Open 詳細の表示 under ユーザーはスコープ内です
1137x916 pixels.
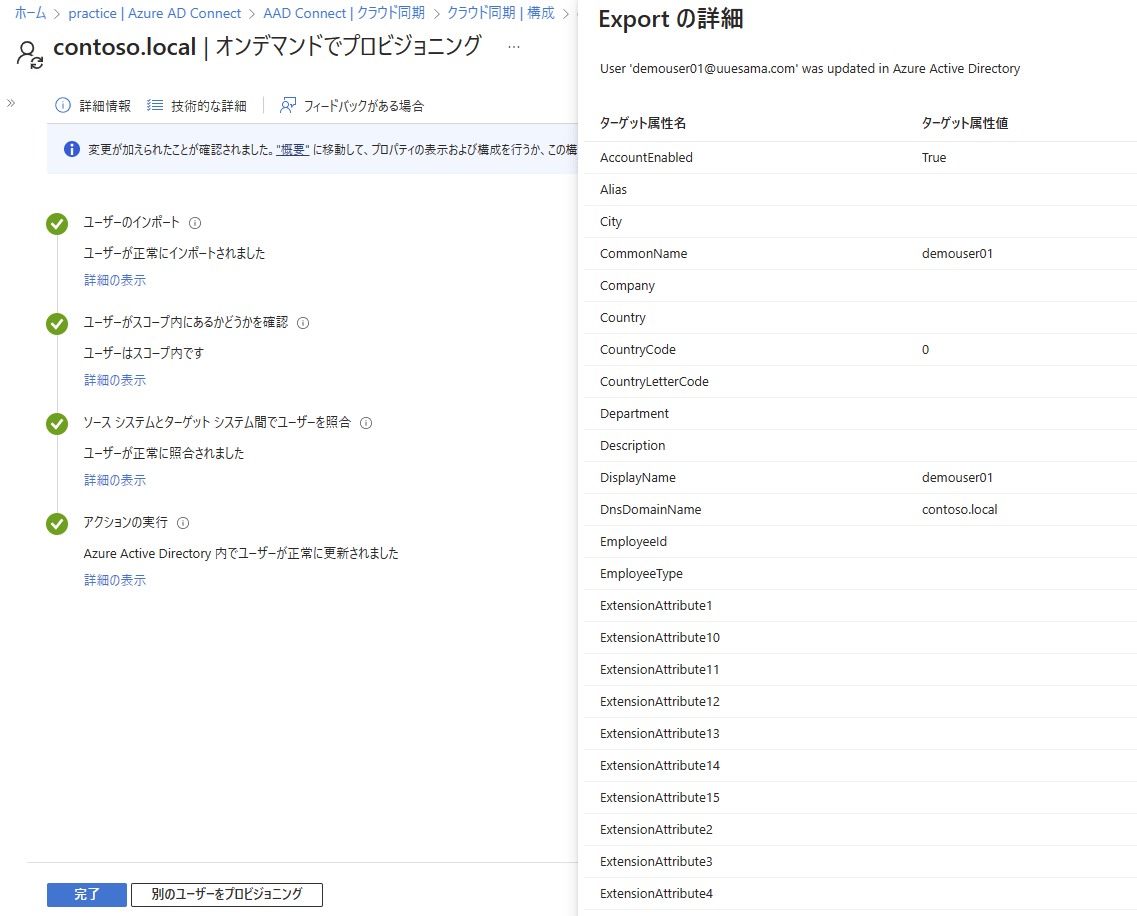(x=115, y=381)
